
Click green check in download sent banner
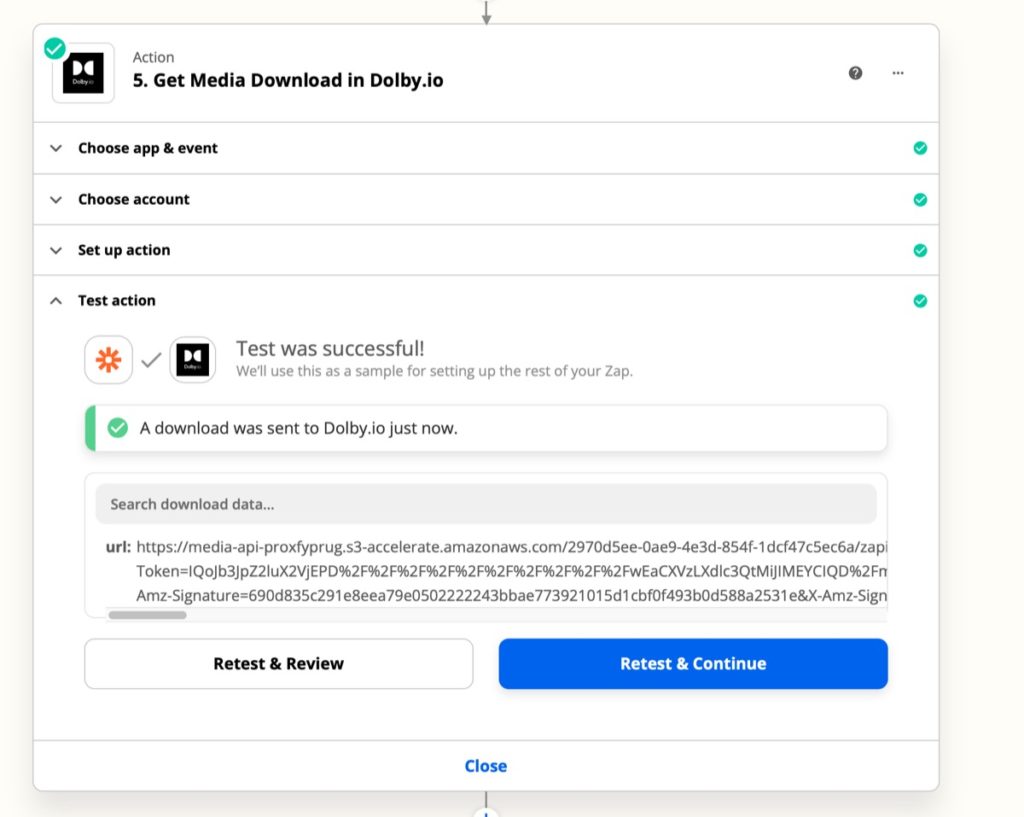(x=118, y=428)
